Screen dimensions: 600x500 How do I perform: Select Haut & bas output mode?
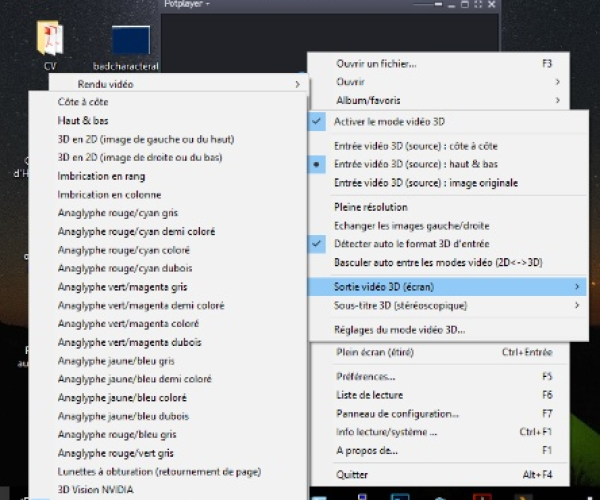[x=168, y=121]
